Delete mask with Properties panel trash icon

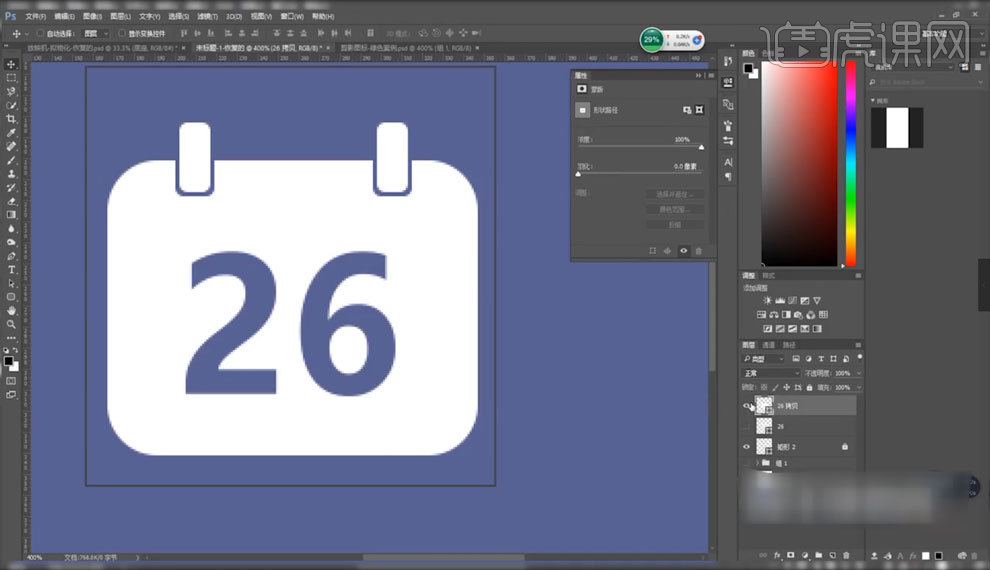click(x=699, y=251)
